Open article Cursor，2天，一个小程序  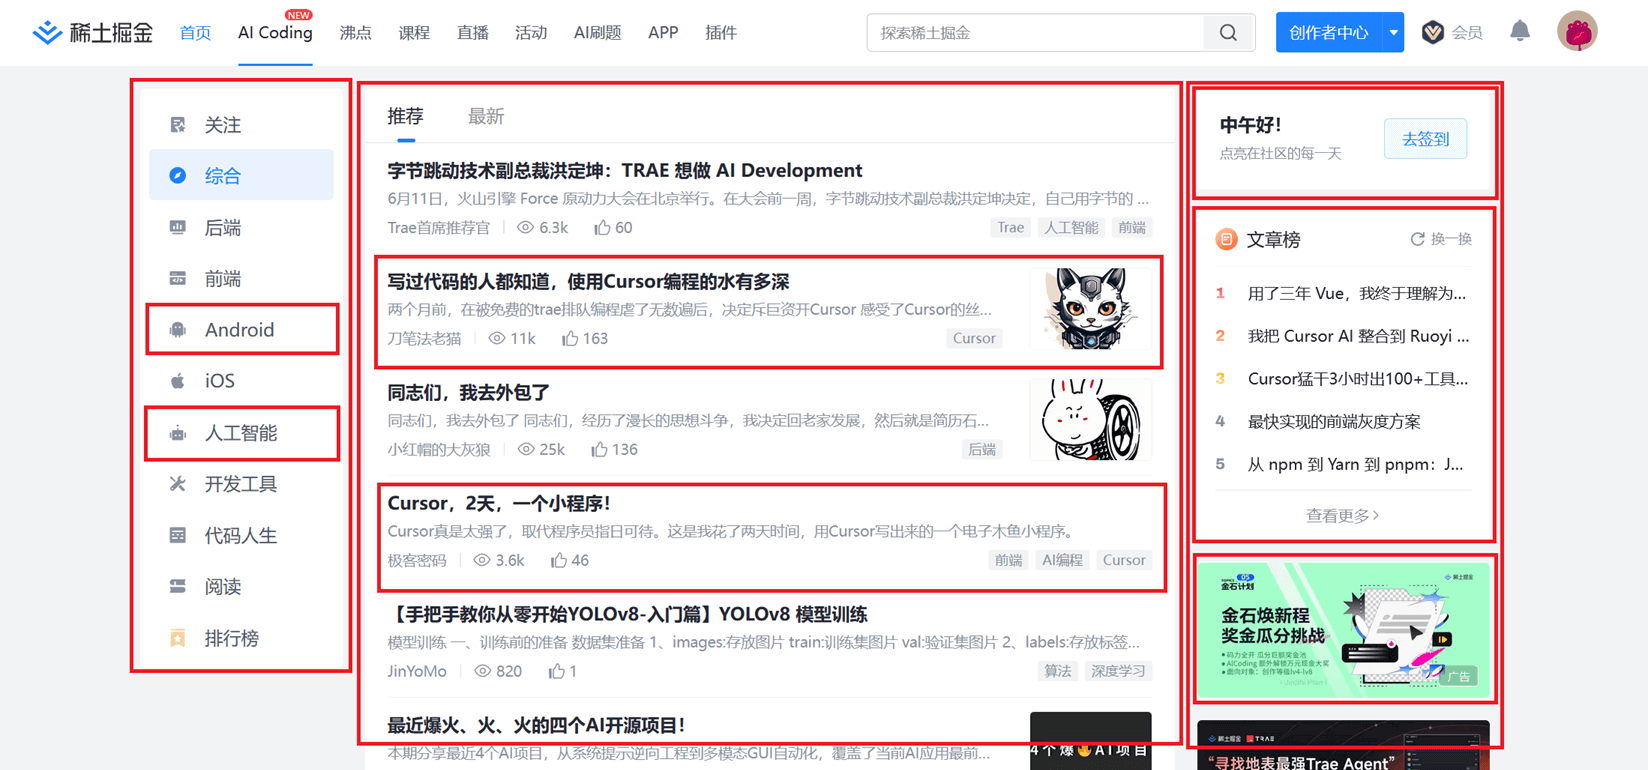(498, 504)
